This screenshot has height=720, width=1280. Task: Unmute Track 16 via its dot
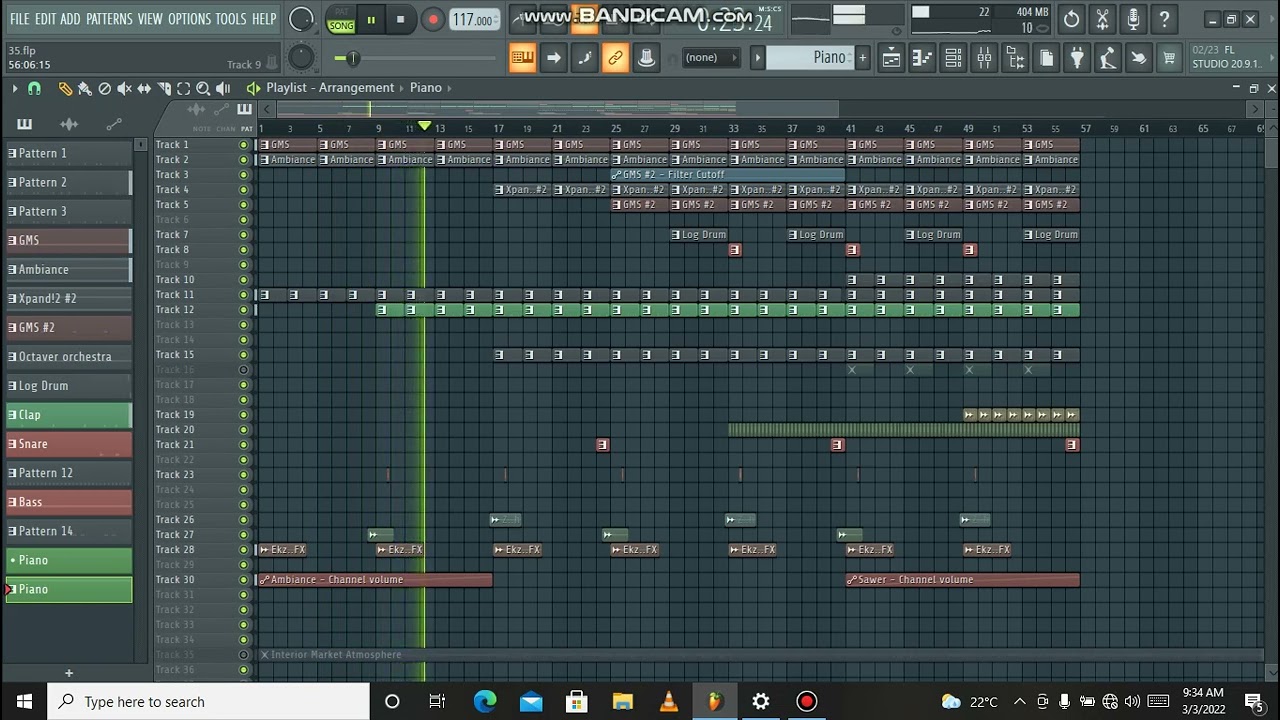[x=243, y=370]
